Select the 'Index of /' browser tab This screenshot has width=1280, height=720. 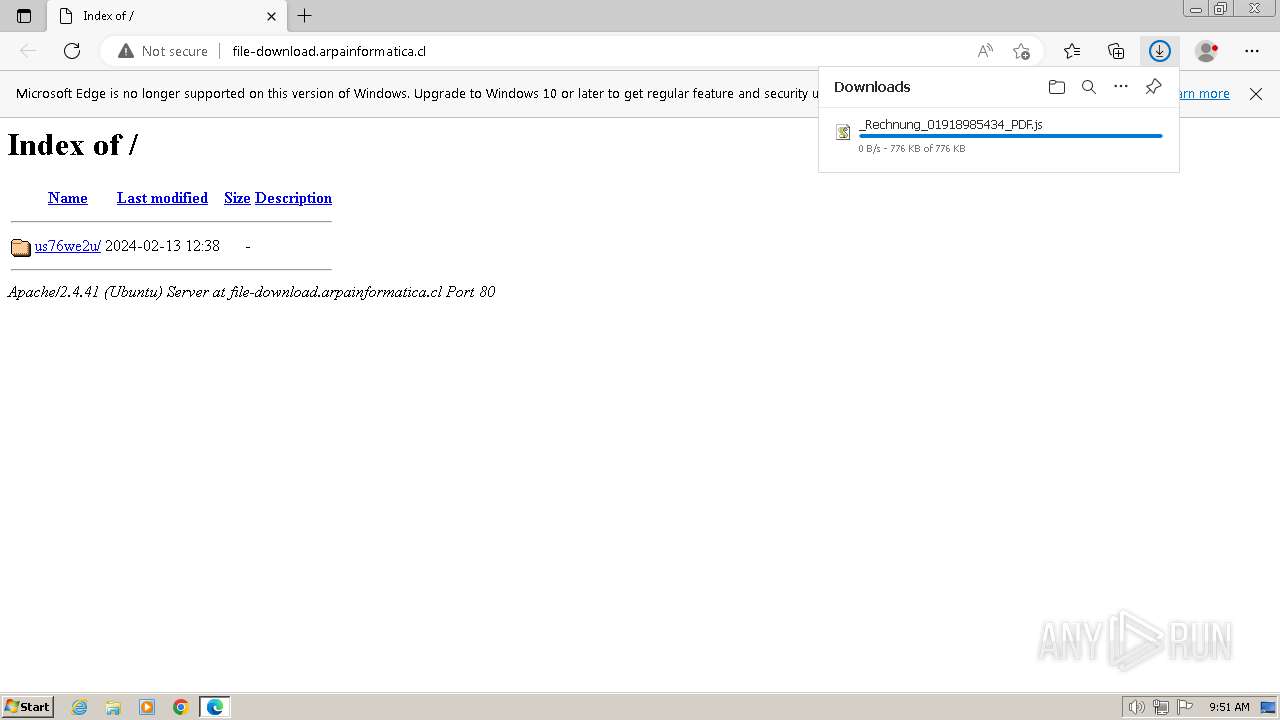(167, 16)
